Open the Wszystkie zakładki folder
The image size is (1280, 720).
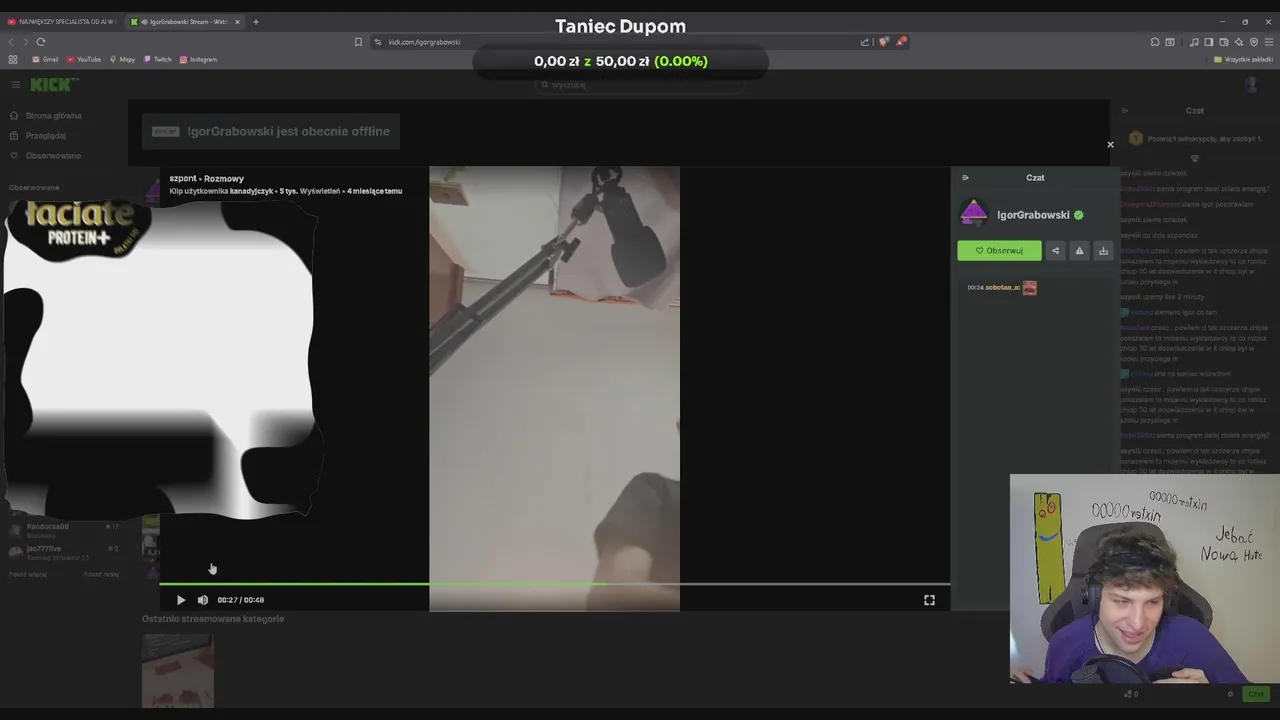pos(1243,60)
